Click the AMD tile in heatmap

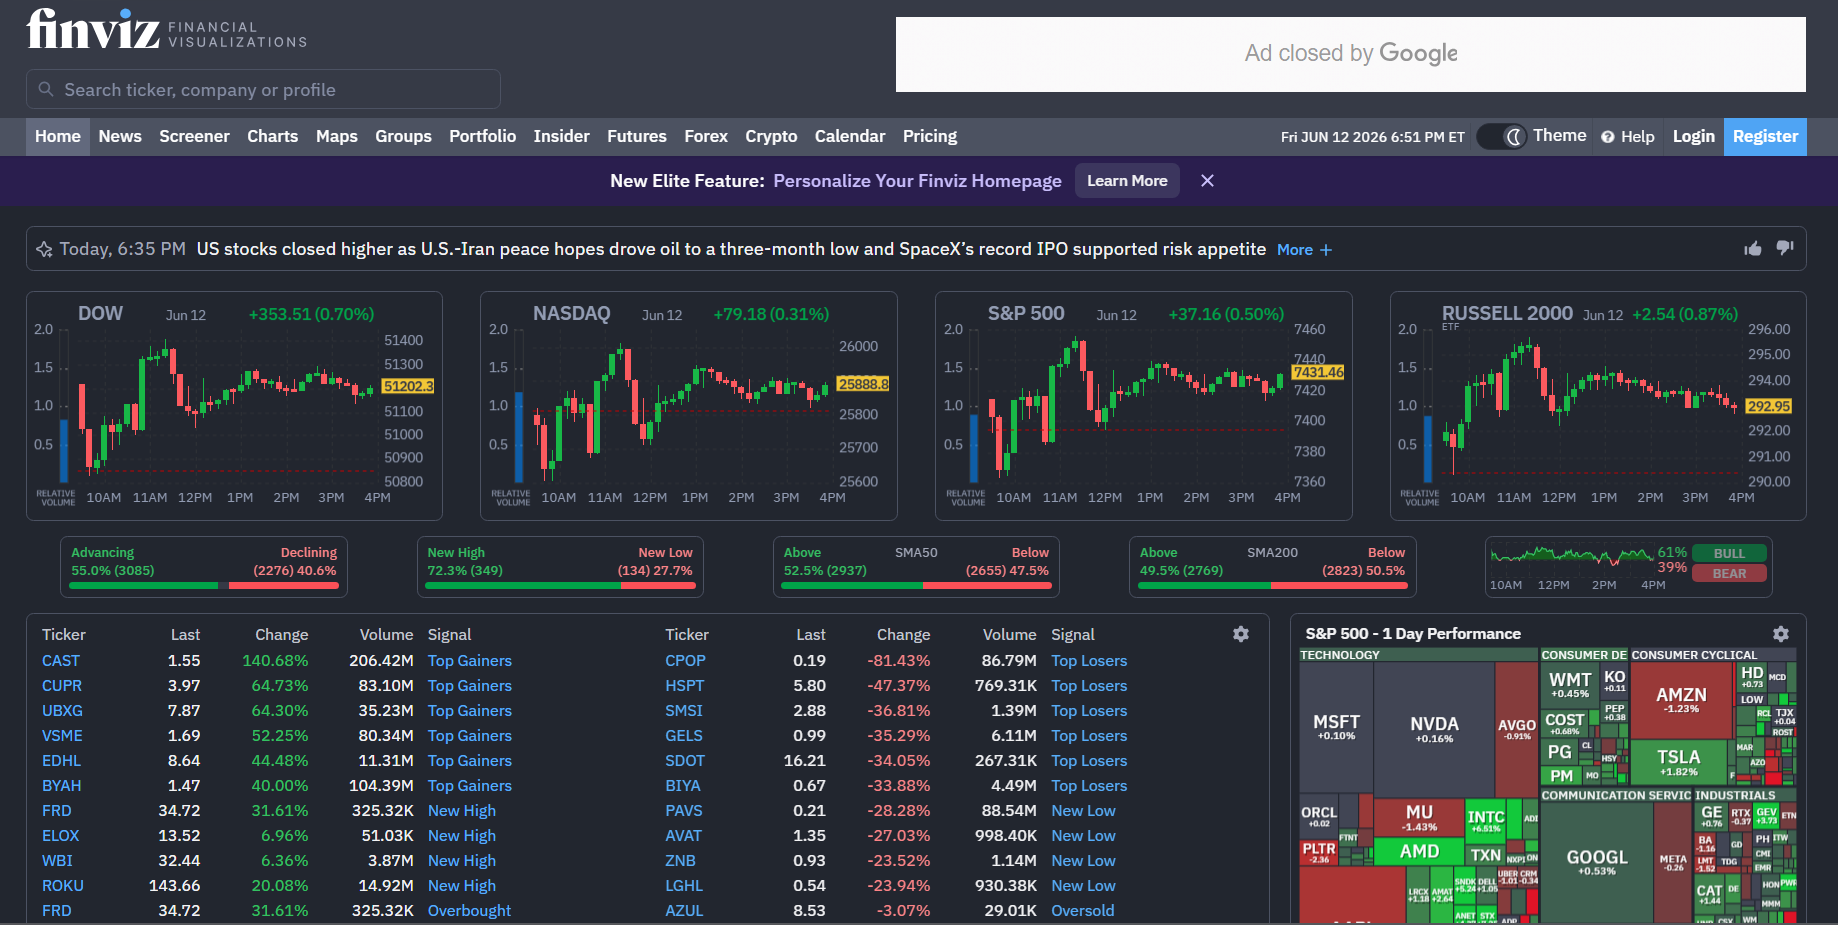[x=1419, y=851]
